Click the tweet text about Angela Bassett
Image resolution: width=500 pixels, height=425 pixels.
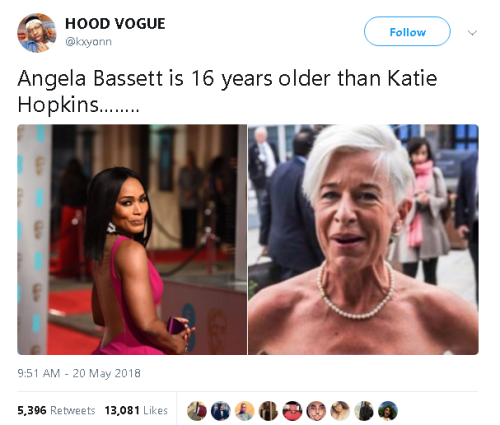(x=227, y=91)
